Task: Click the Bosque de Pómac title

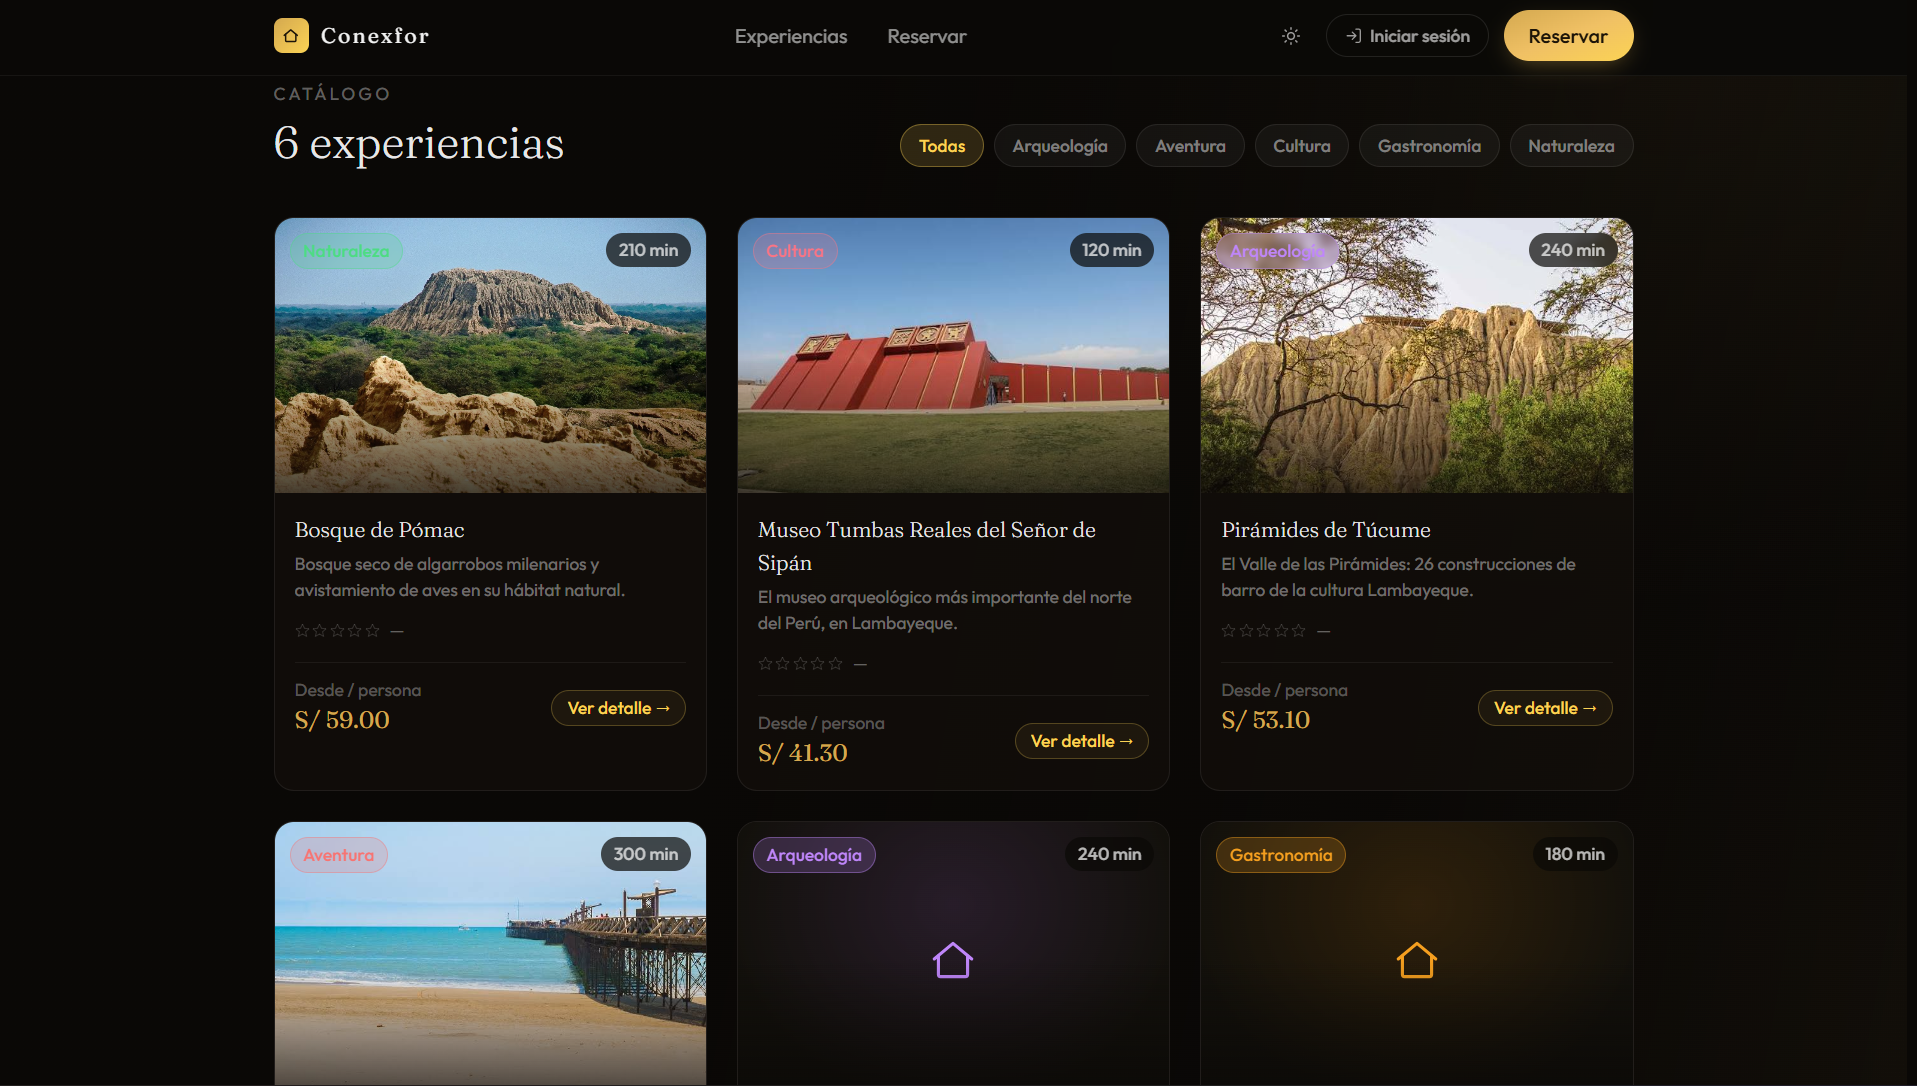Action: click(379, 530)
